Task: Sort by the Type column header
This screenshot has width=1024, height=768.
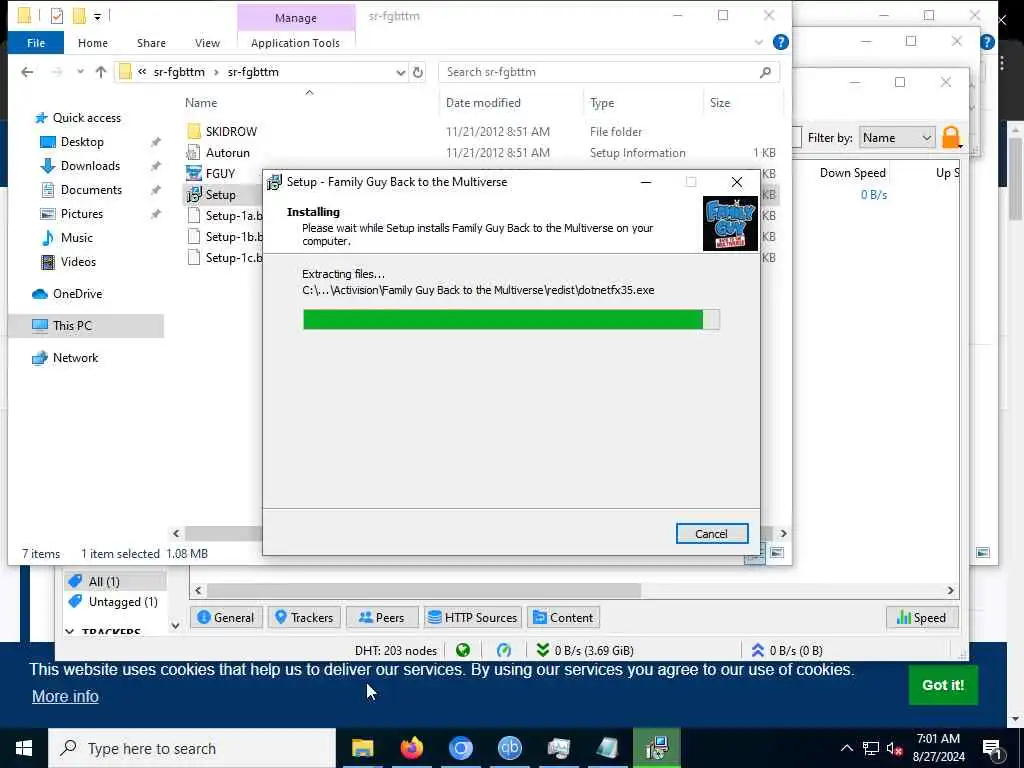Action: pos(601,103)
